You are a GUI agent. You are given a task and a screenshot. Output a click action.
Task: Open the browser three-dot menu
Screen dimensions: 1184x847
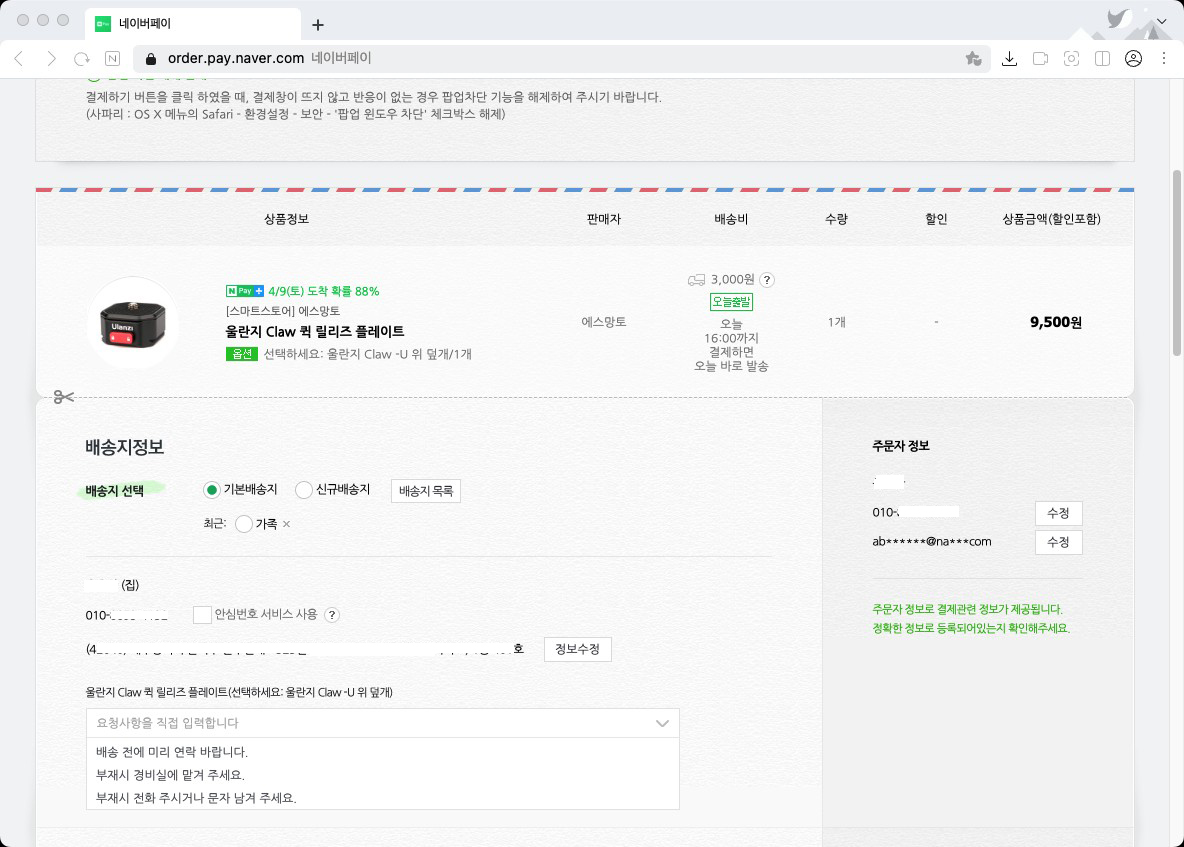[x=1164, y=58]
